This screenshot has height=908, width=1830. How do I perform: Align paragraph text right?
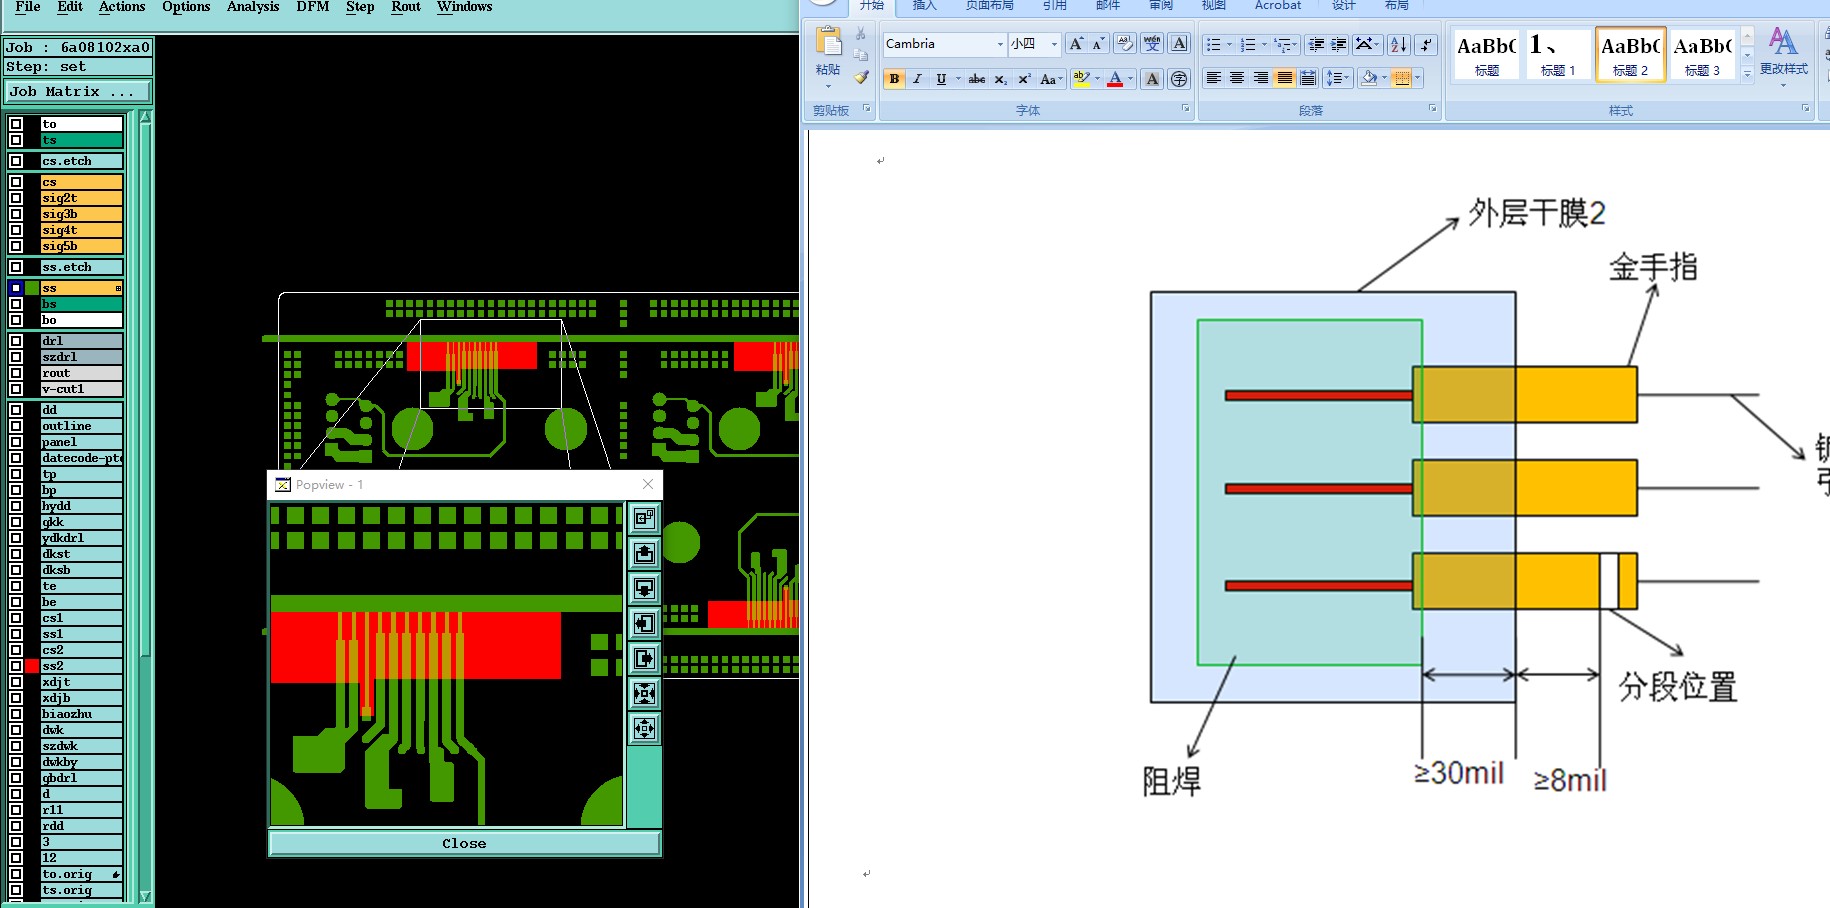coord(1261,78)
